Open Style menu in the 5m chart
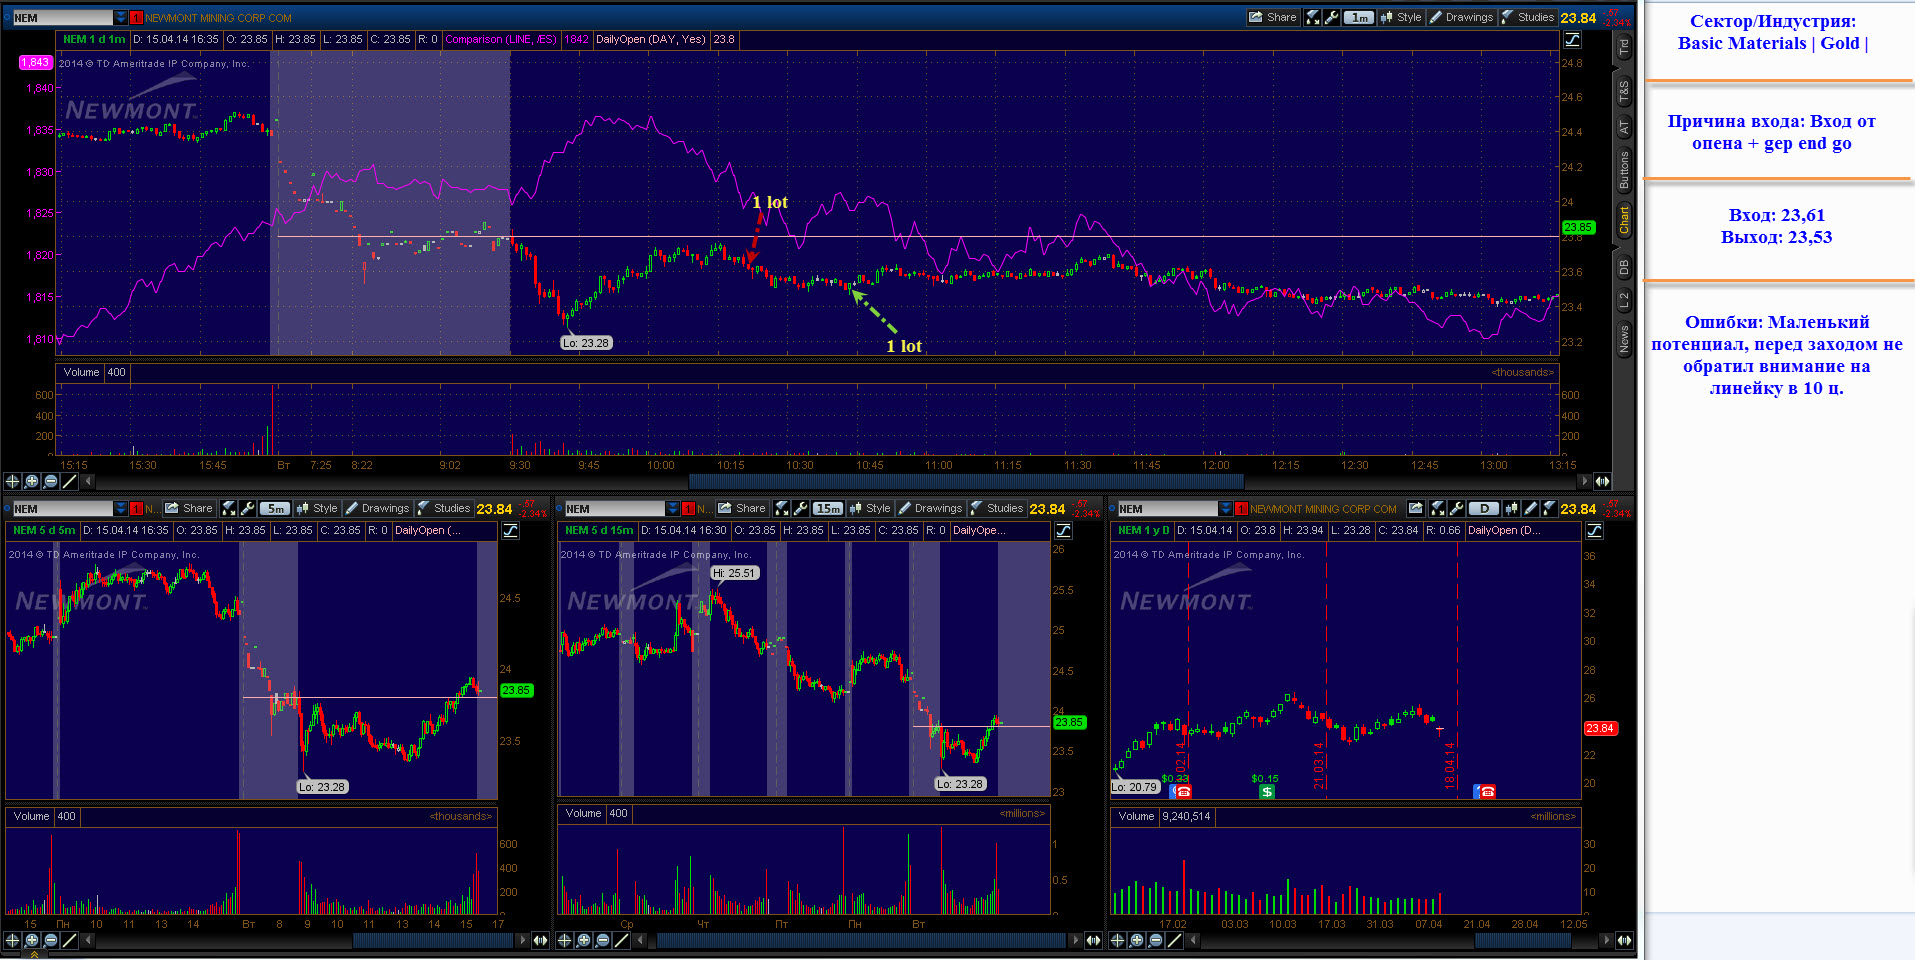The width and height of the screenshot is (1915, 960). (x=317, y=508)
